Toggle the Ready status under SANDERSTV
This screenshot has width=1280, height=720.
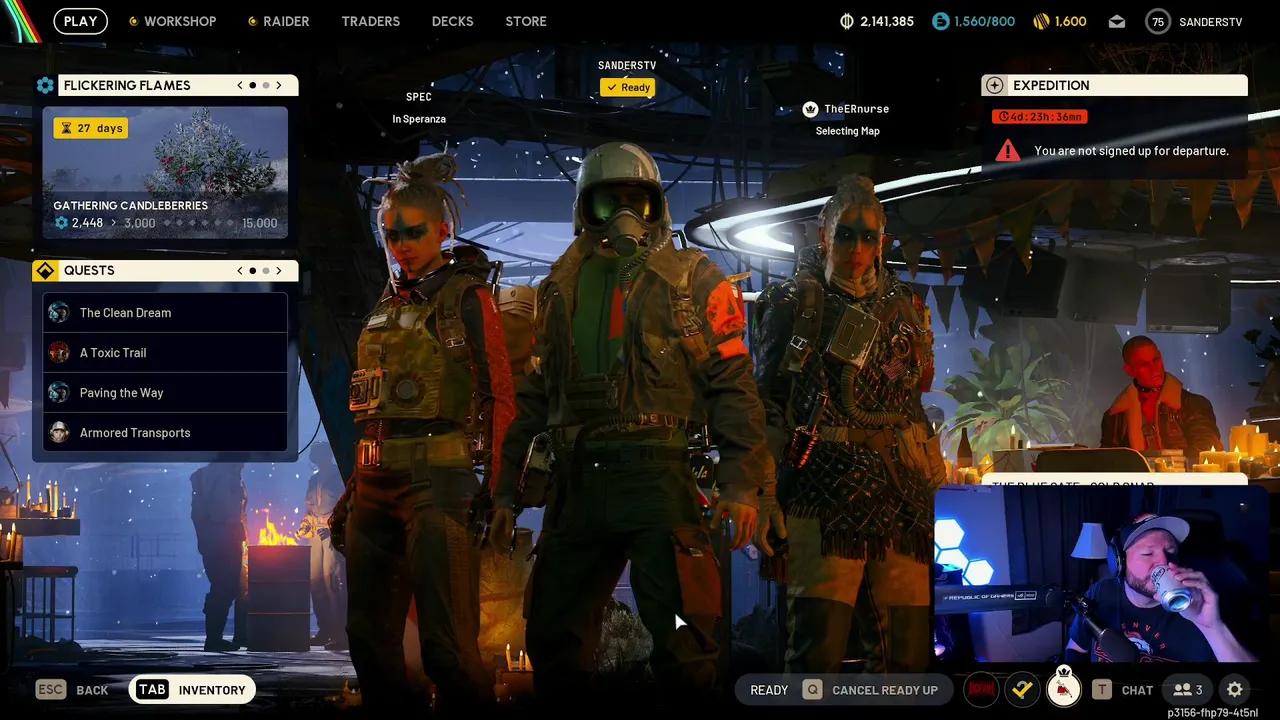(x=627, y=88)
